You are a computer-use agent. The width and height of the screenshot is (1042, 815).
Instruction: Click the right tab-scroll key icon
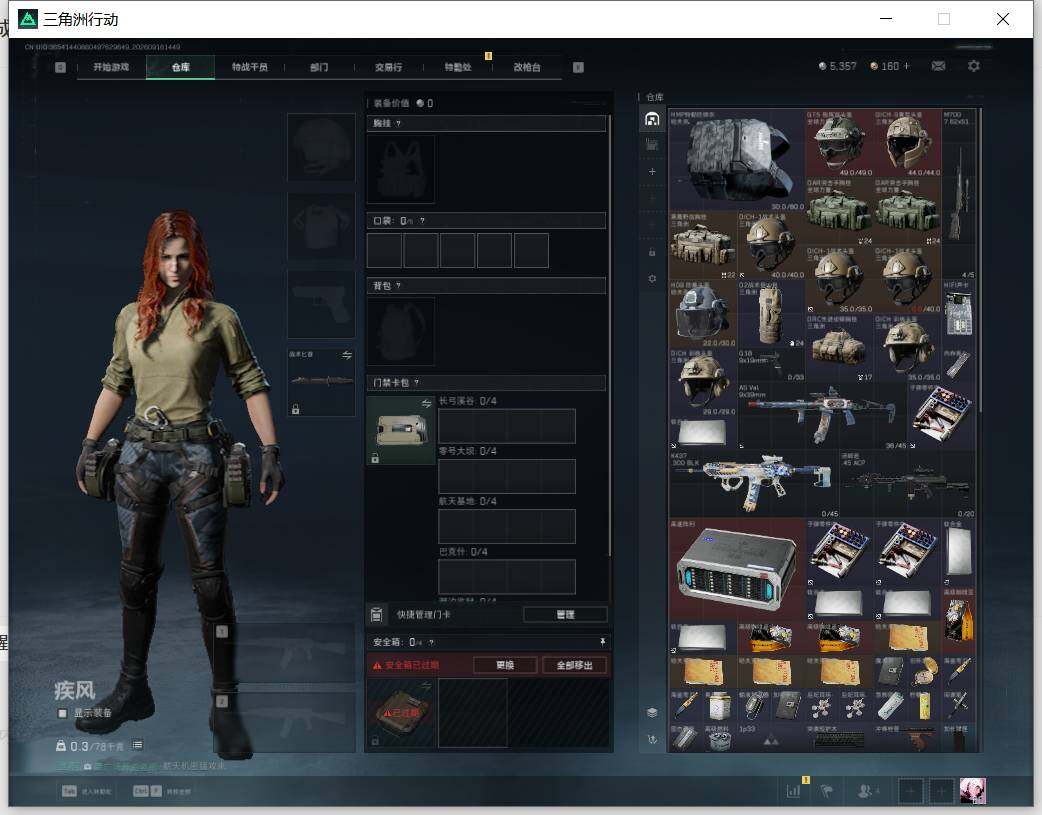(578, 67)
